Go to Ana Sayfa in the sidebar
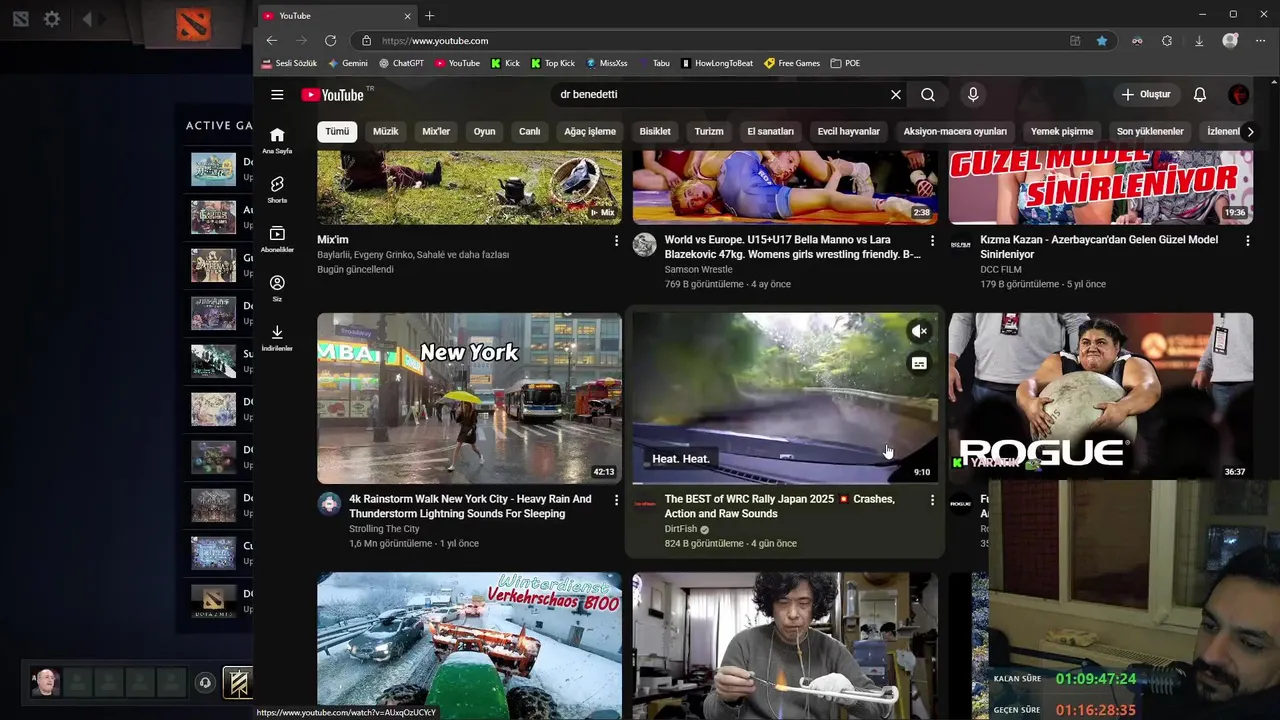Image resolution: width=1280 pixels, height=720 pixels. 277,141
